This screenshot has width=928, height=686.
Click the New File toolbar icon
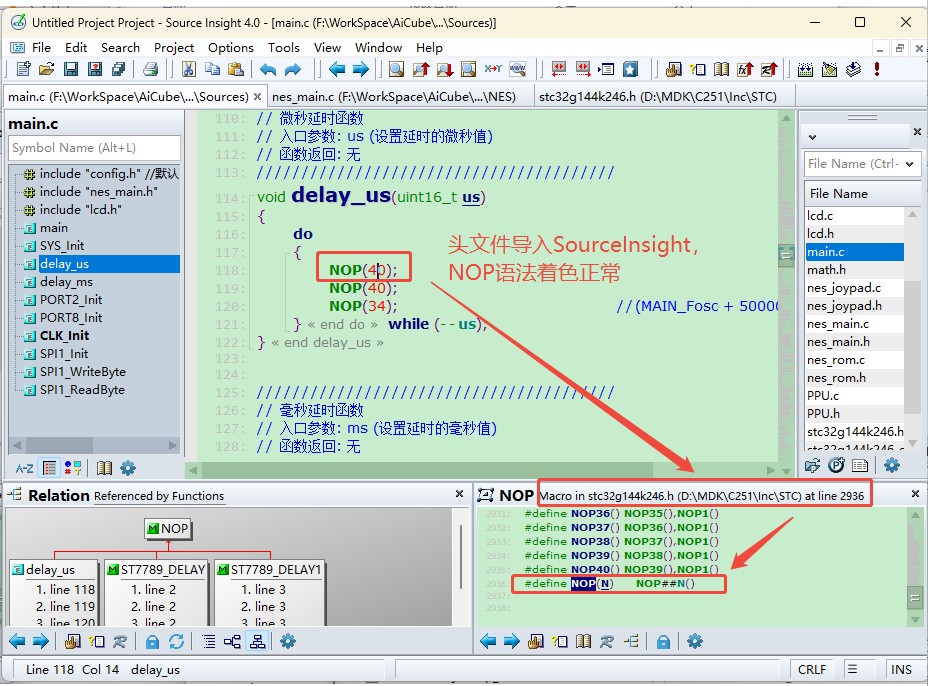(24, 69)
